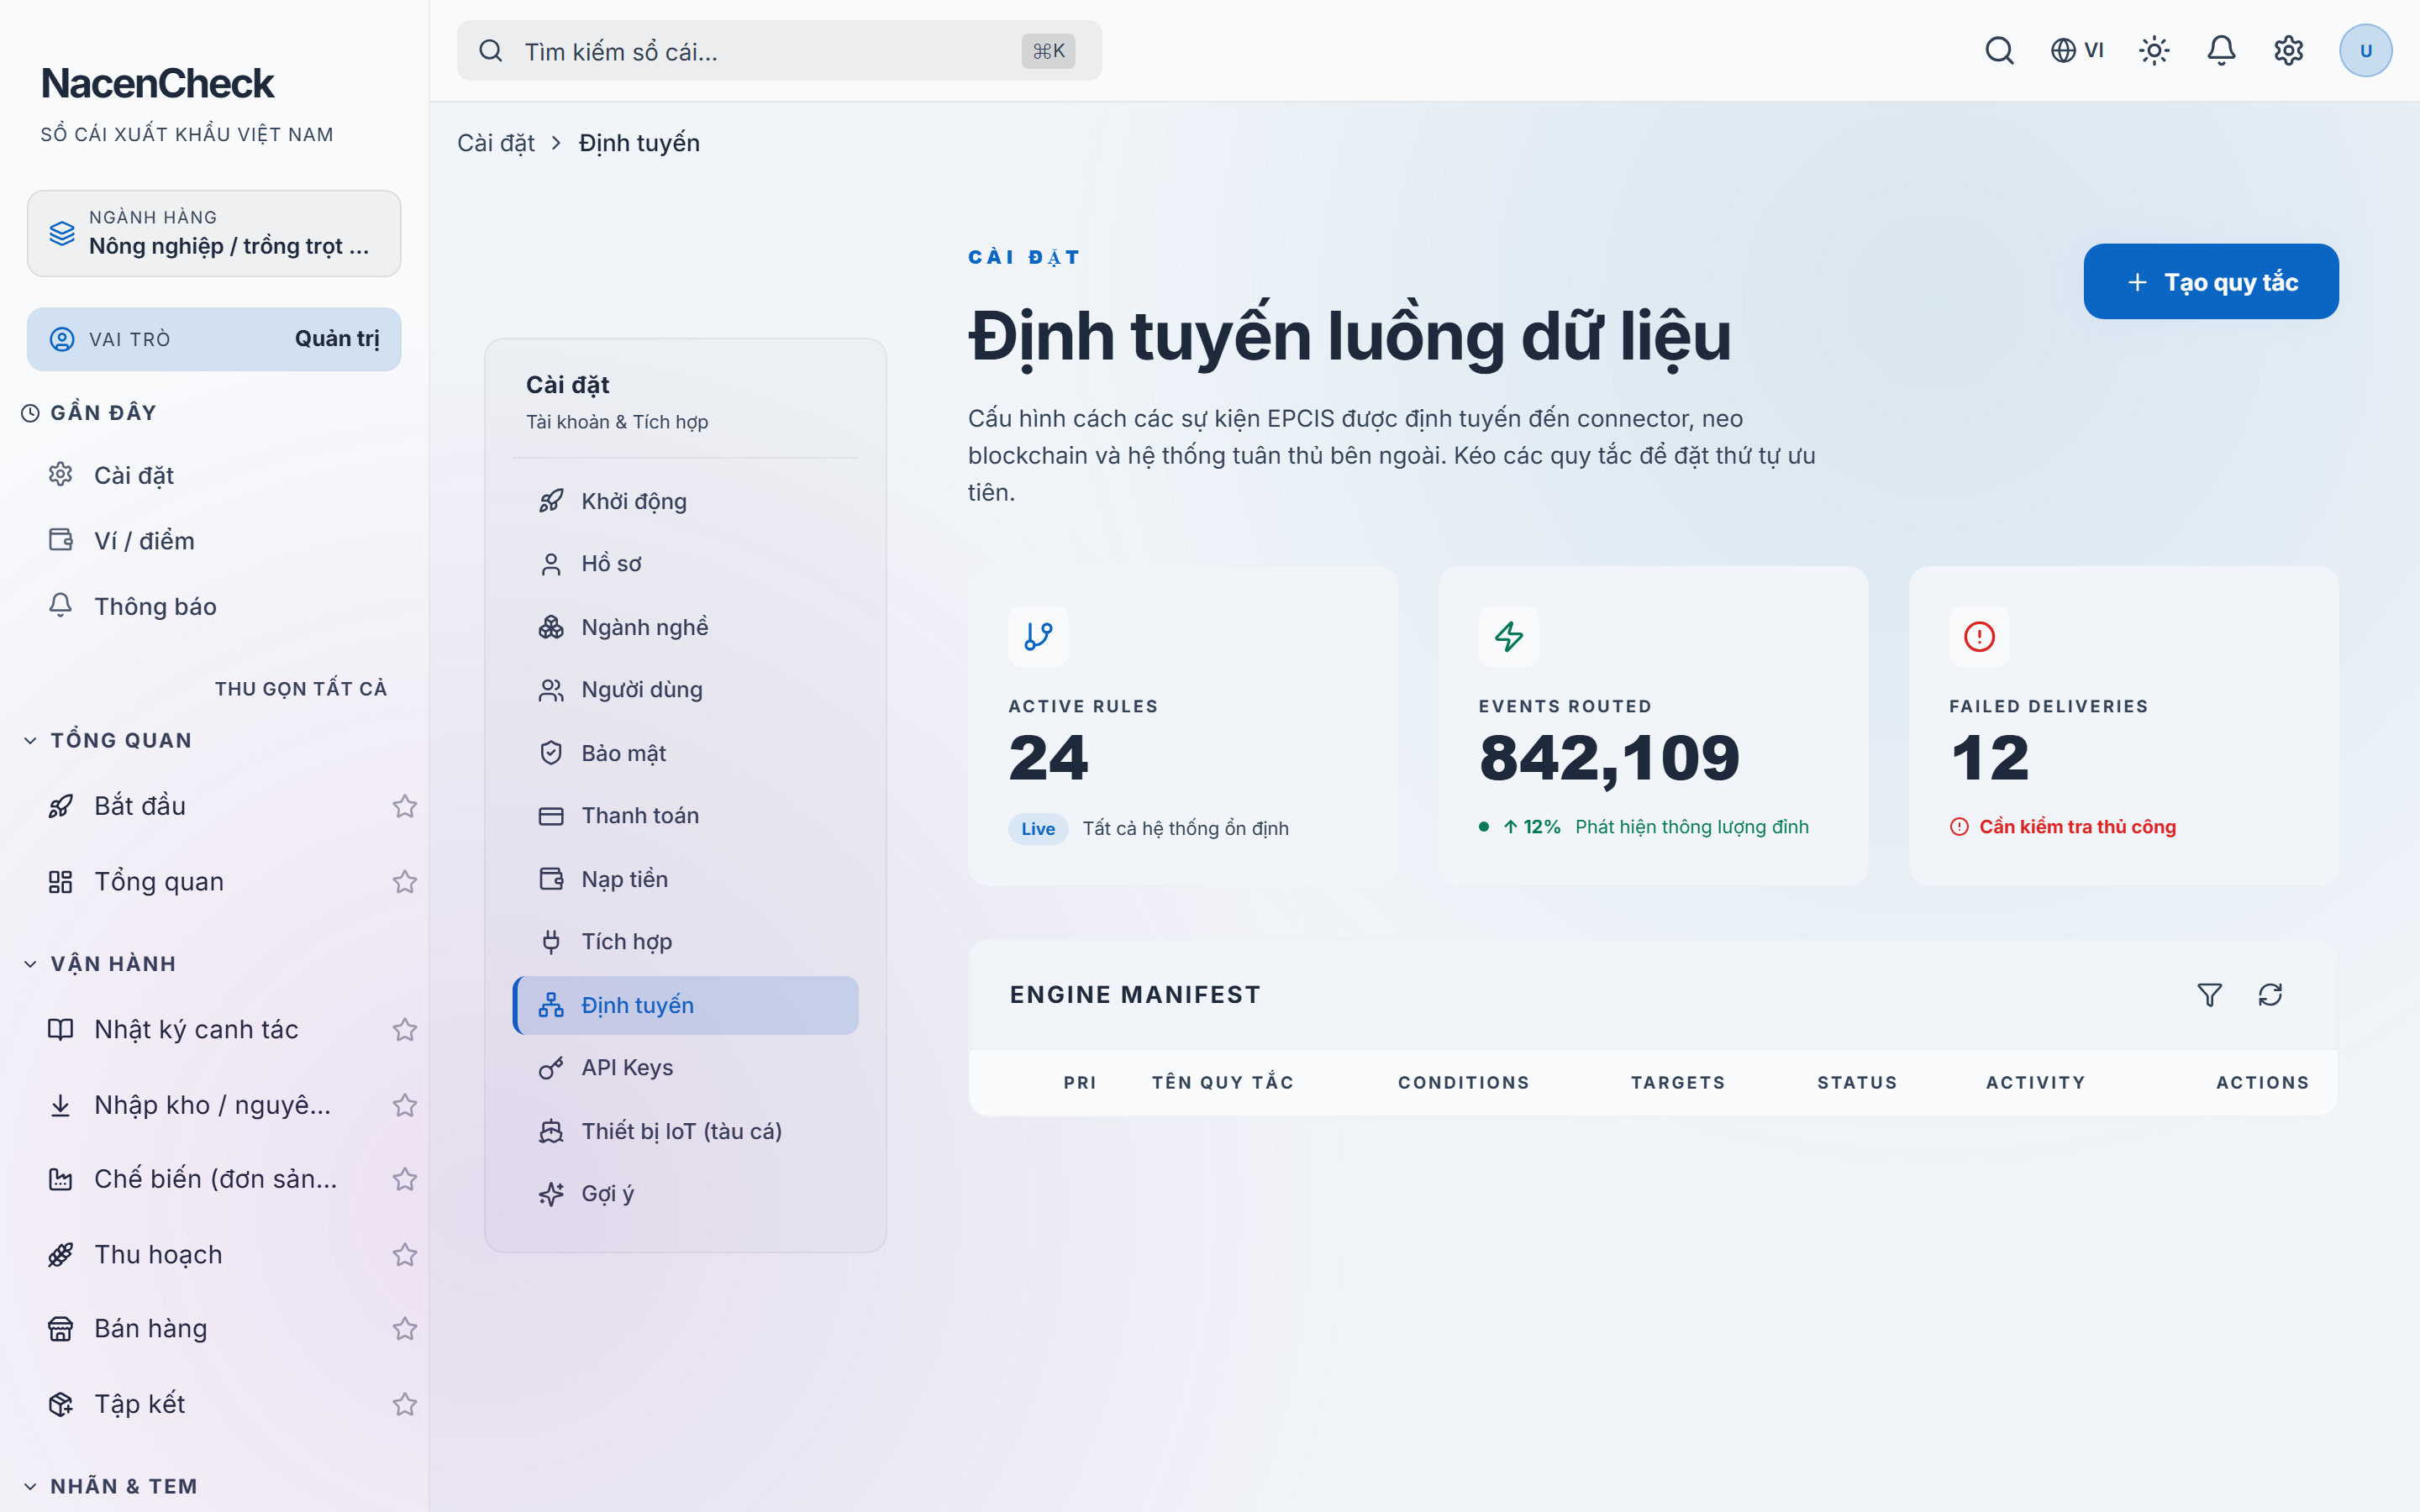Open API Keys settings page
This screenshot has width=2420, height=1512.
coord(685,1067)
